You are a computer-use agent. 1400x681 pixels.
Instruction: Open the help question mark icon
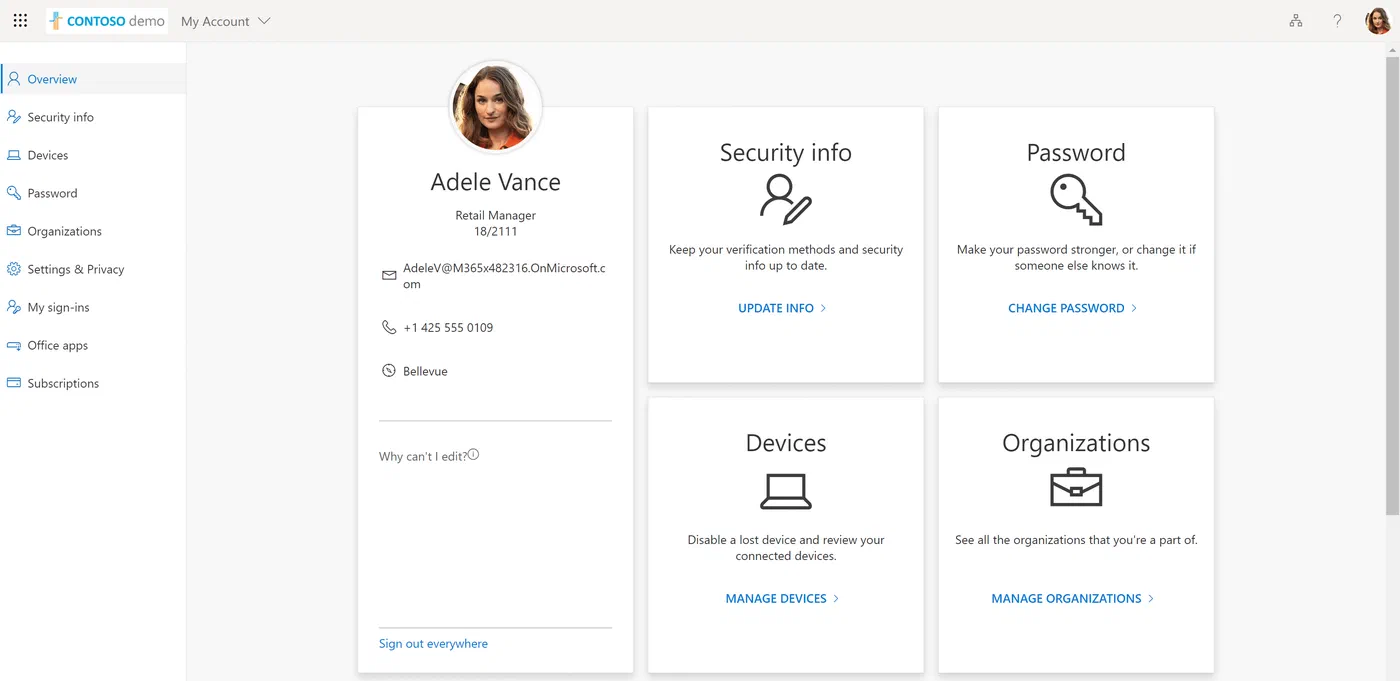click(1337, 21)
